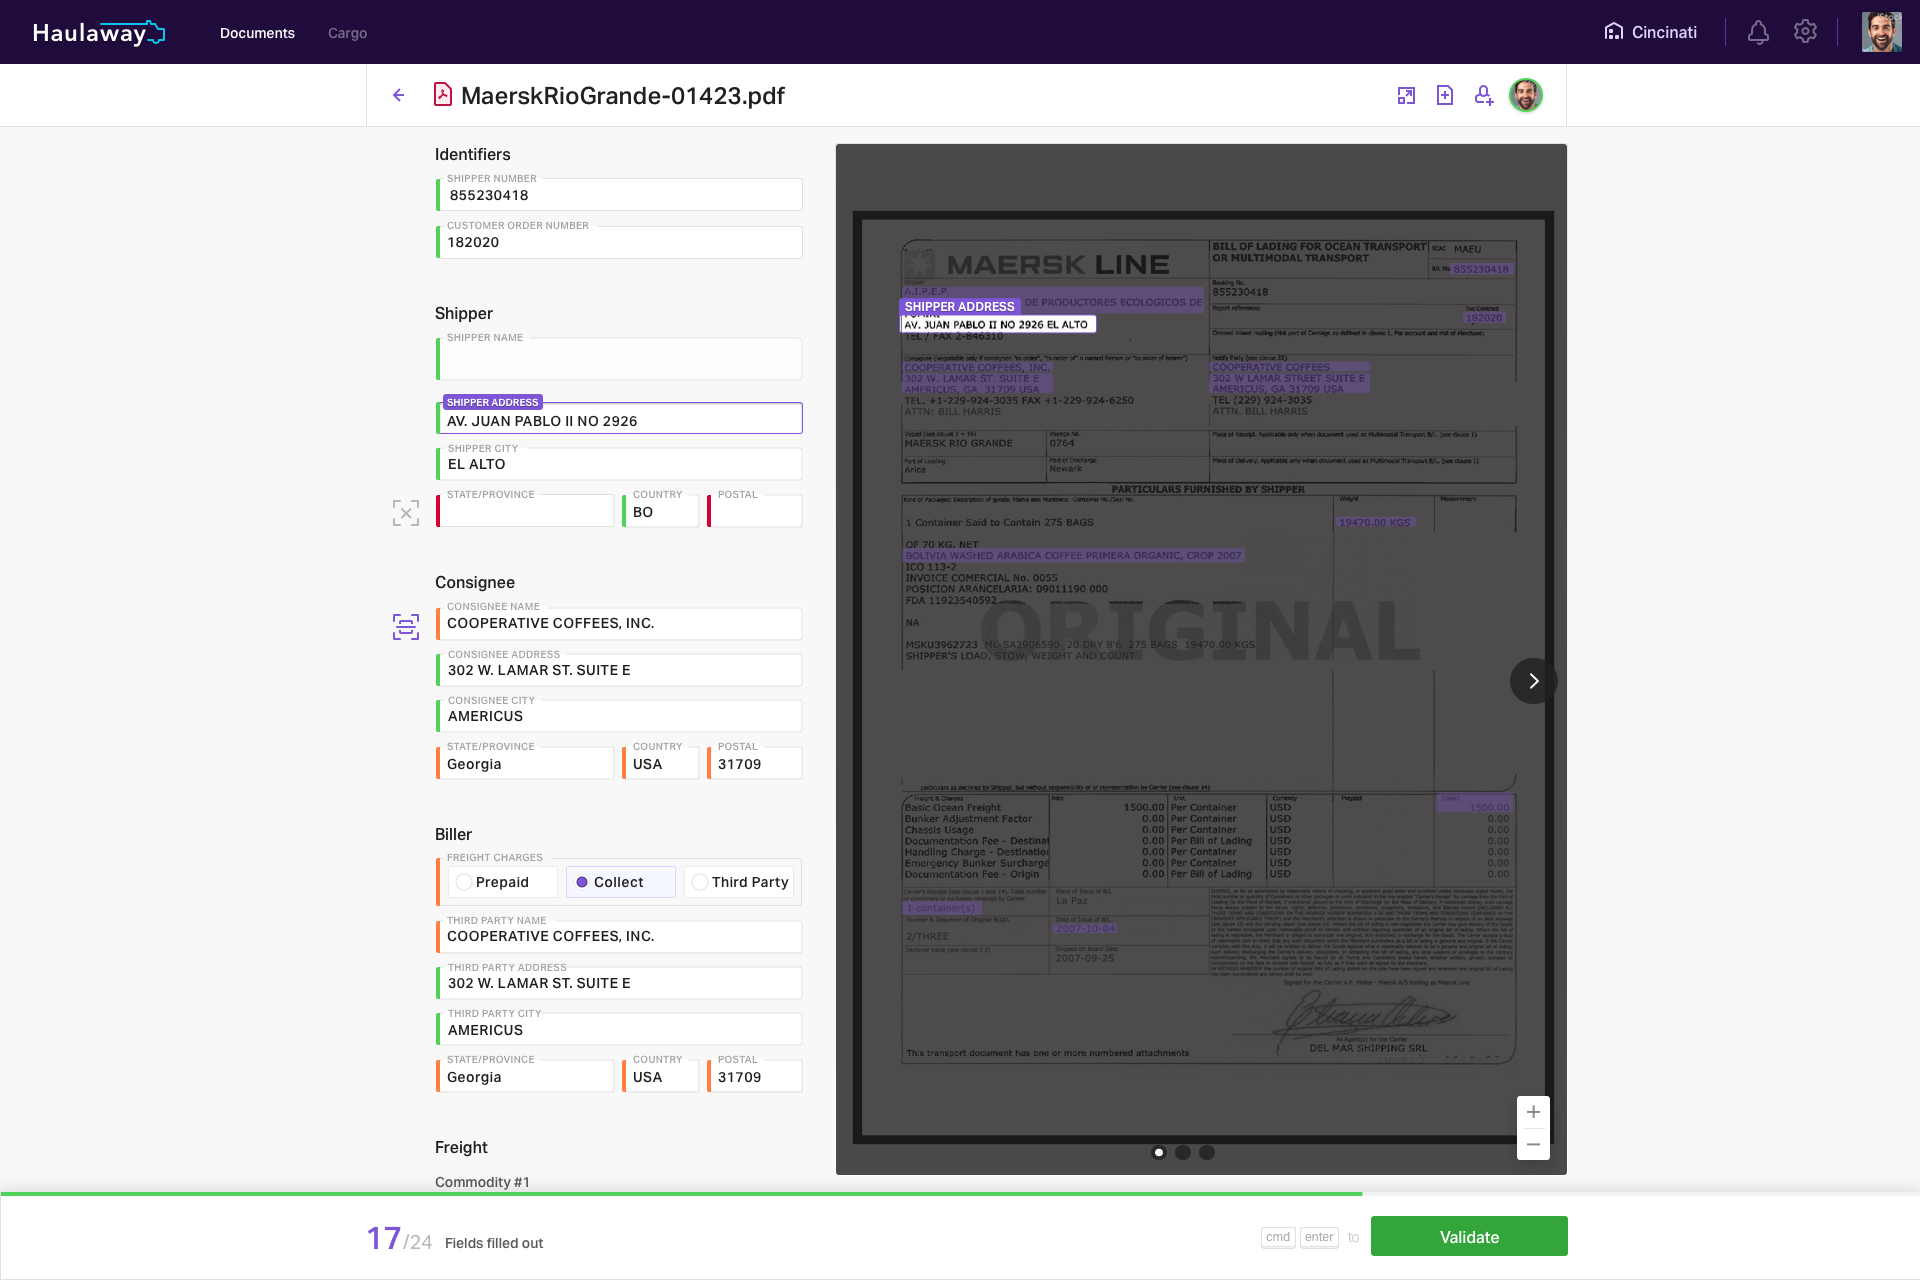This screenshot has width=1920, height=1280.
Task: Edit the Third Party Name field
Action: pyautogui.click(x=620, y=936)
